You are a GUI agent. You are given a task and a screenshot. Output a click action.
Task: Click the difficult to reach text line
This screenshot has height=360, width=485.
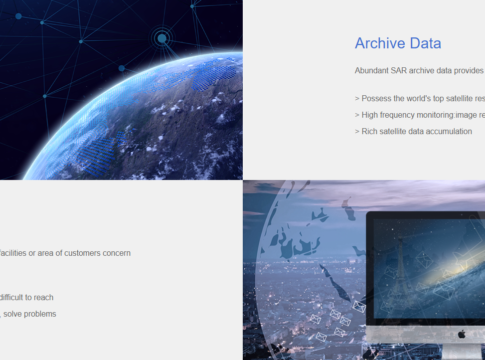tap(27, 297)
